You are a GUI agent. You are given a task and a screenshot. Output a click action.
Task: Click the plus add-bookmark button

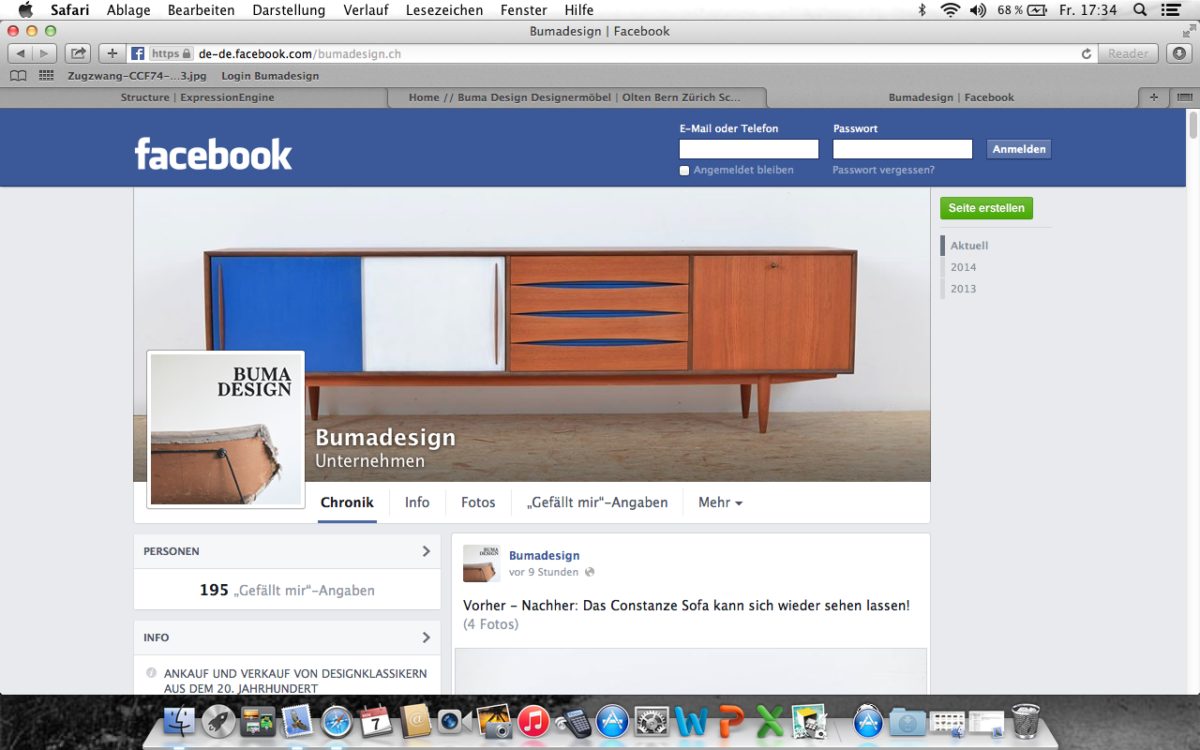[111, 54]
